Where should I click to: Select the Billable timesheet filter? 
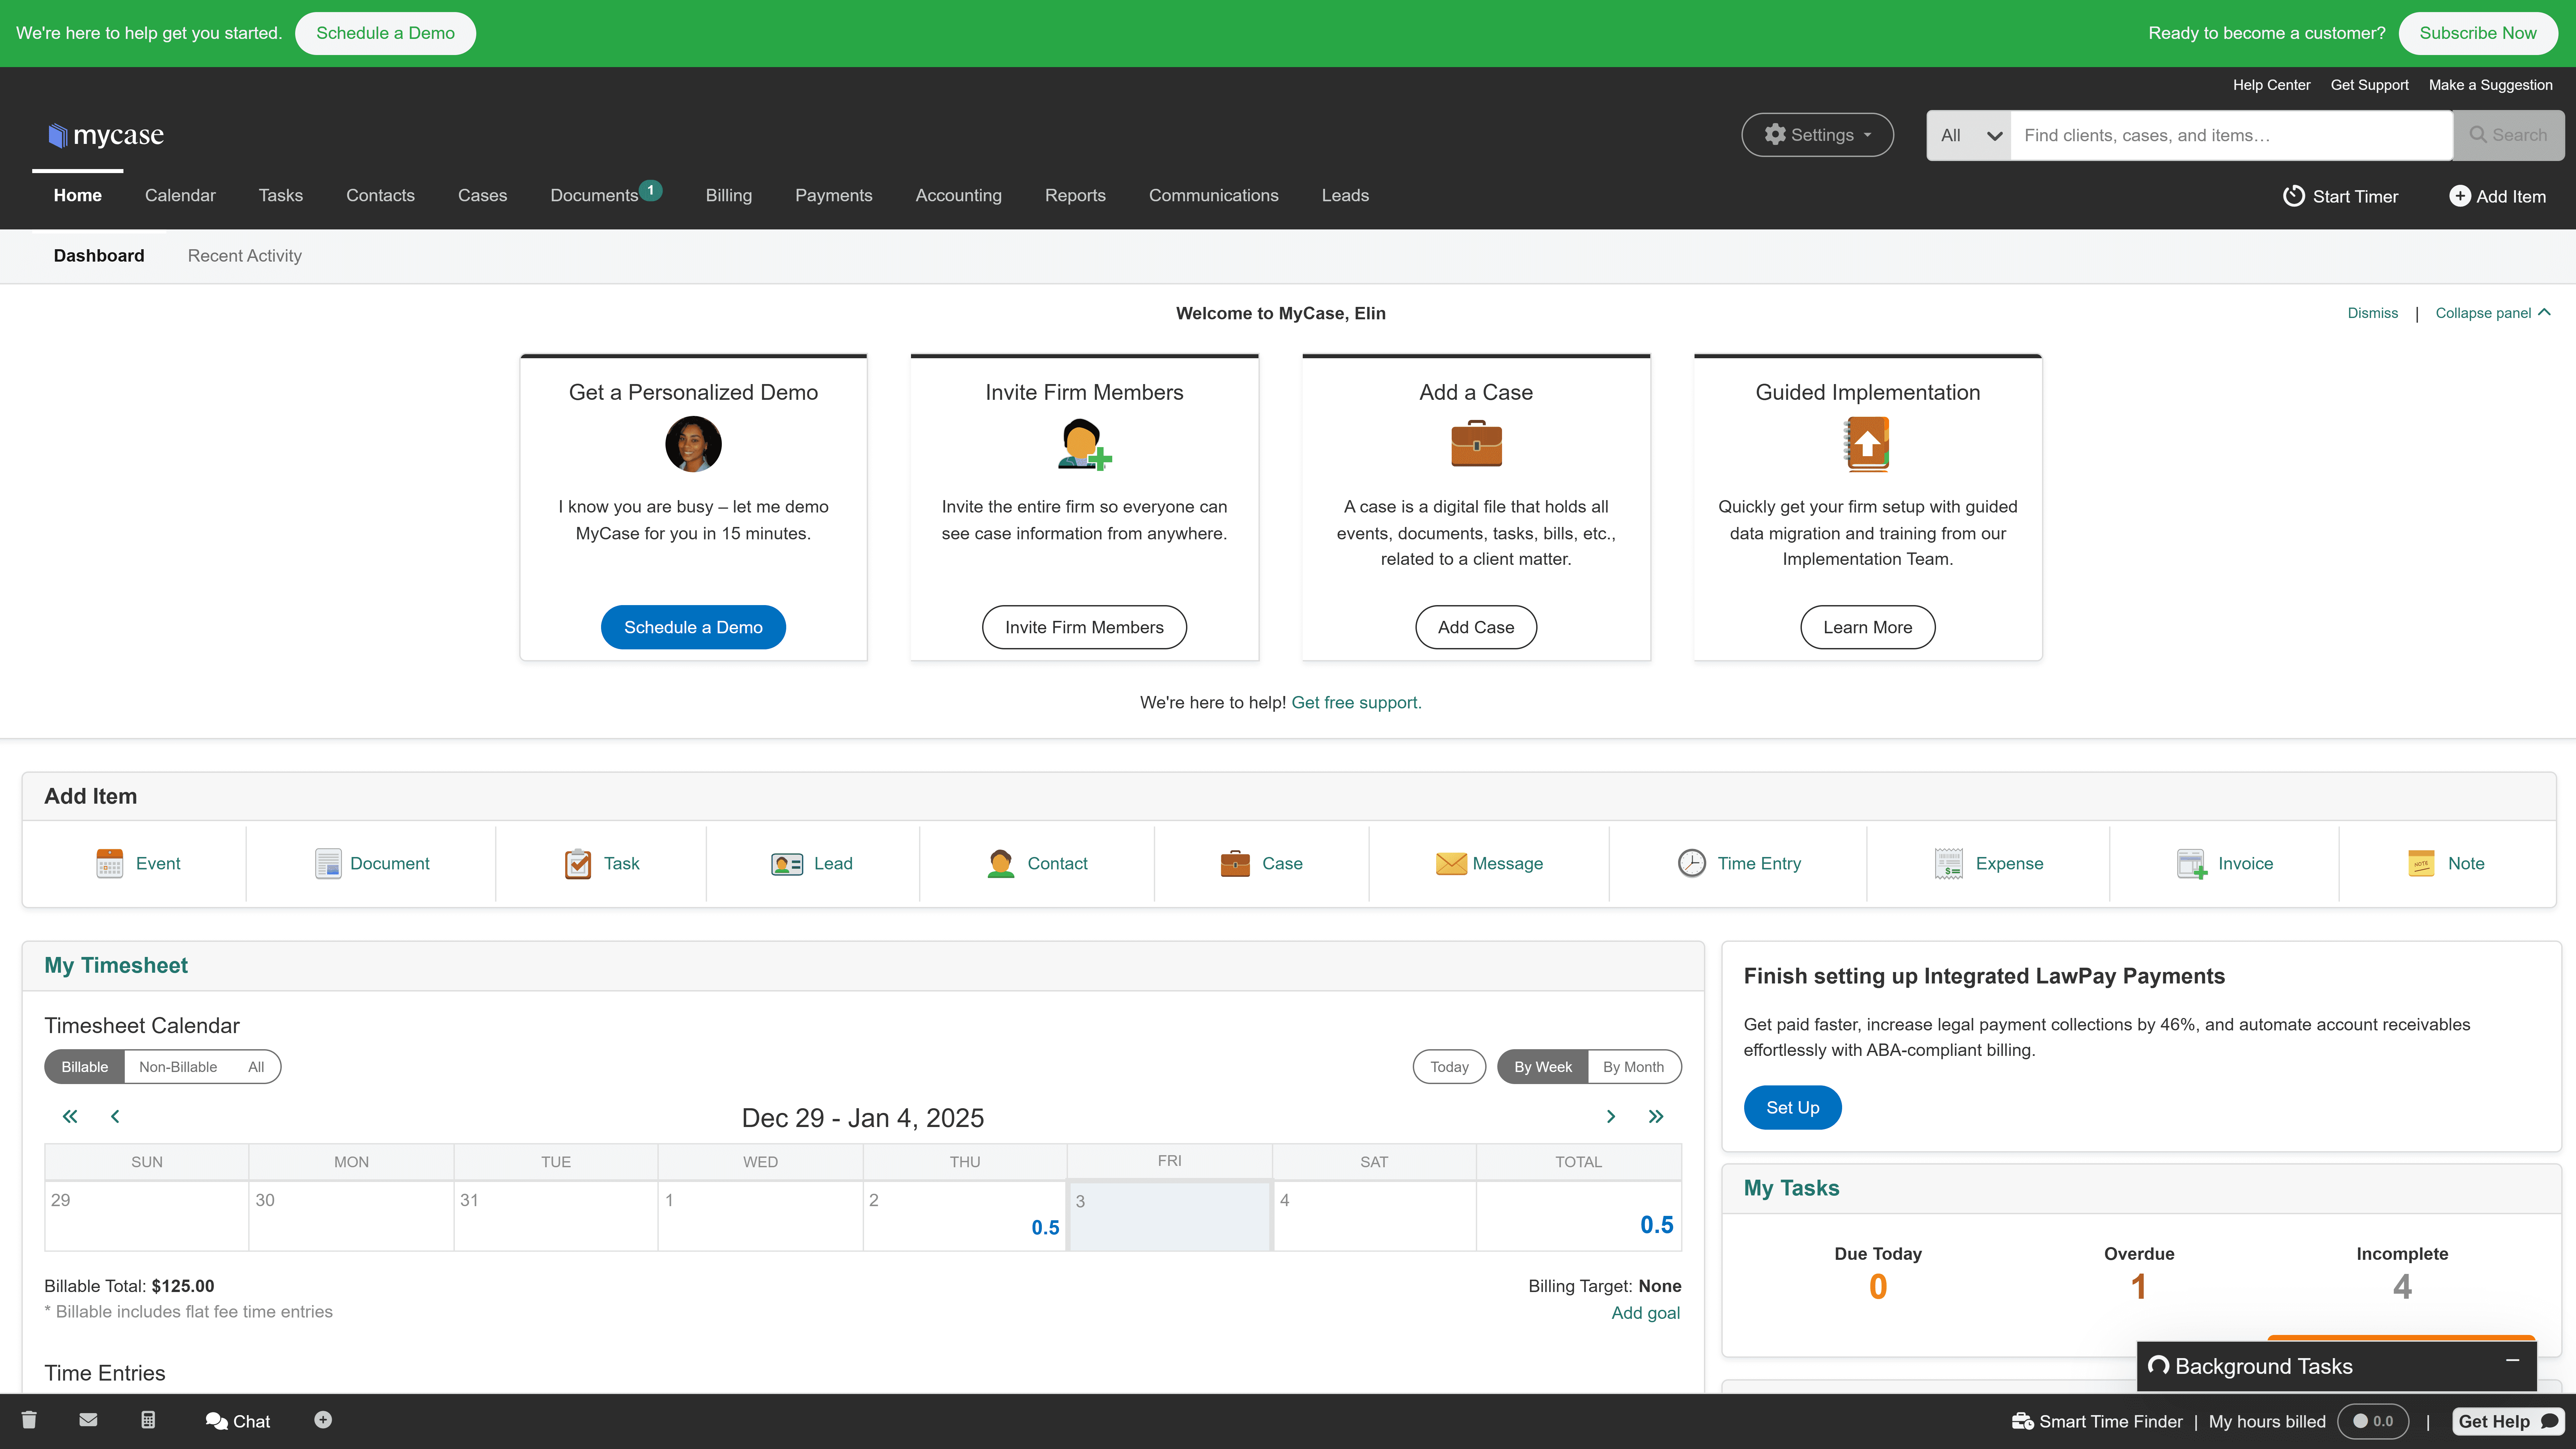point(85,1067)
